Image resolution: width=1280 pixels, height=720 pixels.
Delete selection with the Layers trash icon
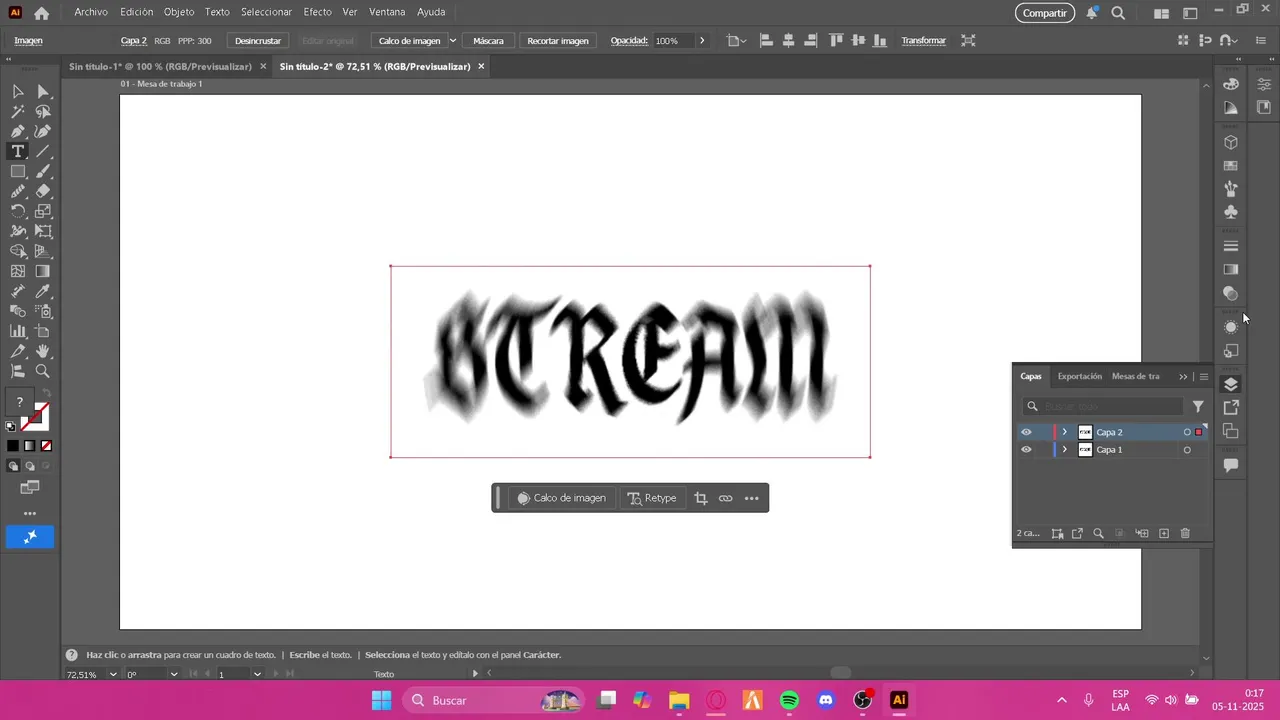pos(1186,534)
